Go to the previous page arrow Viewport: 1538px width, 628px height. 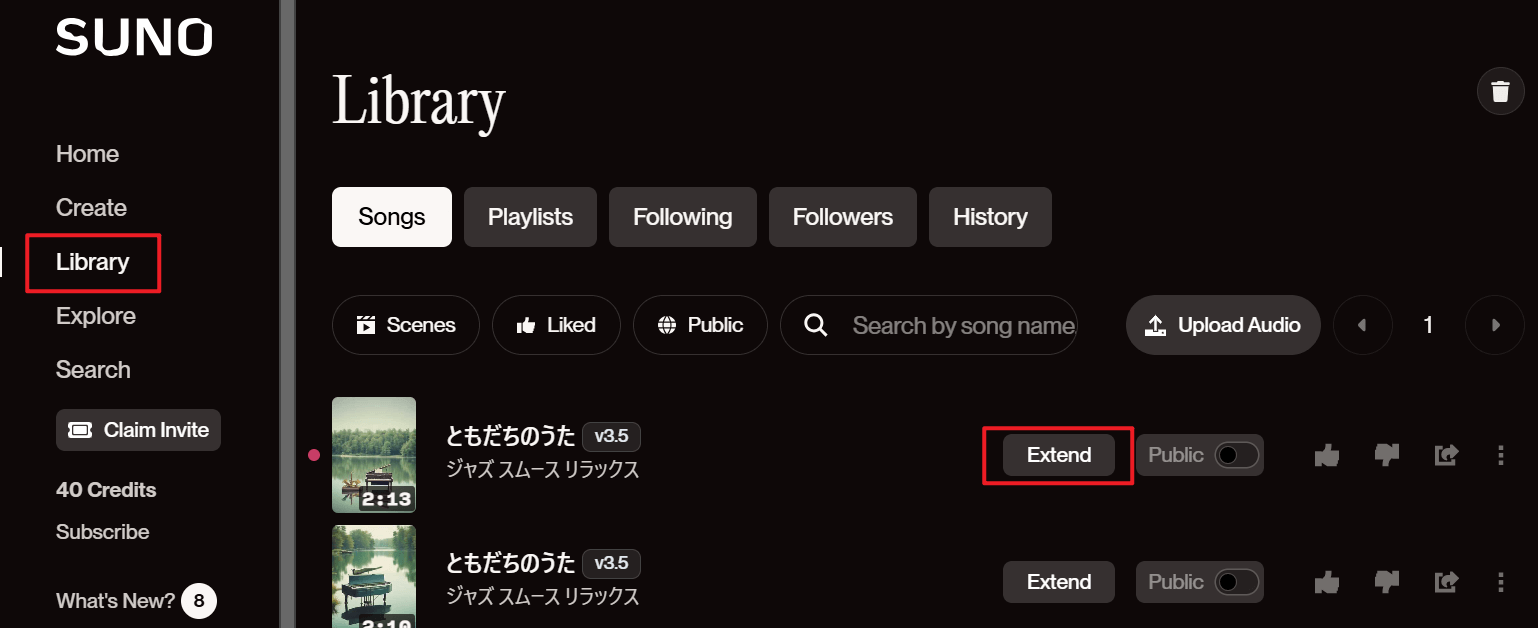click(1362, 325)
